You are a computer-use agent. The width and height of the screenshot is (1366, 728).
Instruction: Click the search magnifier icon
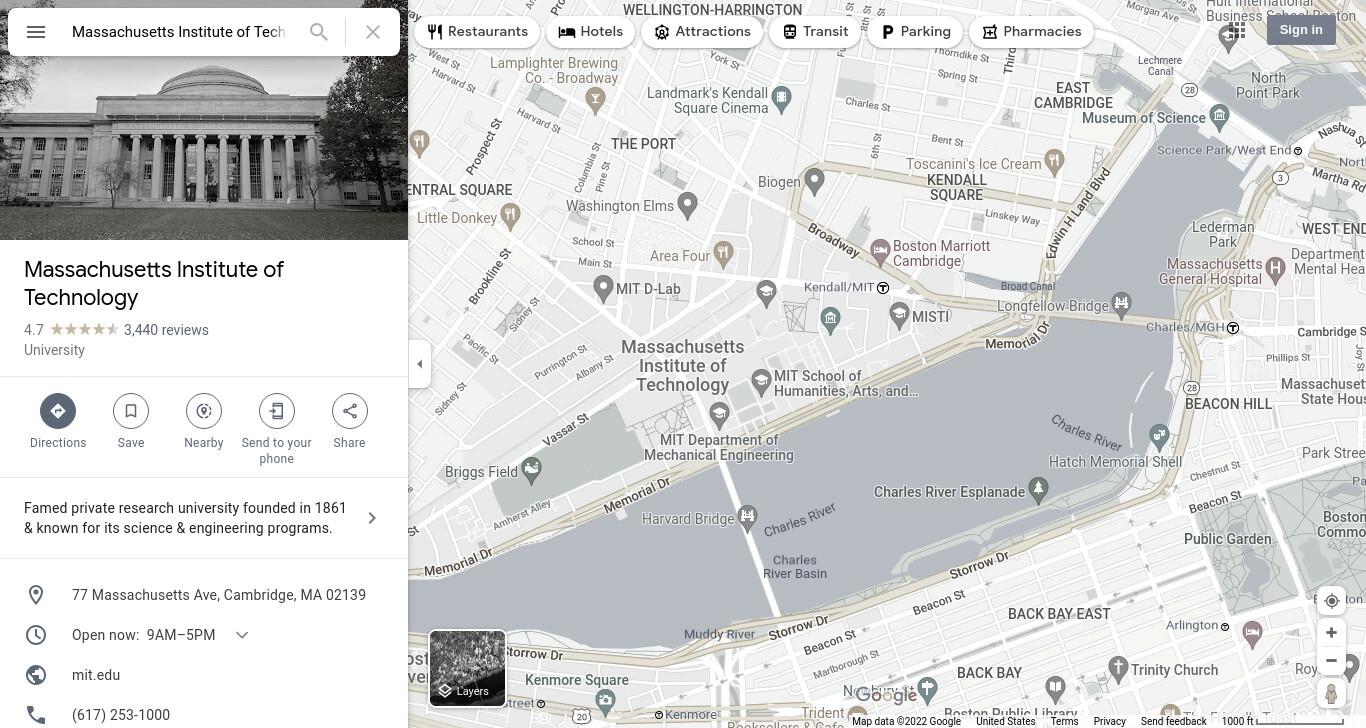319,32
